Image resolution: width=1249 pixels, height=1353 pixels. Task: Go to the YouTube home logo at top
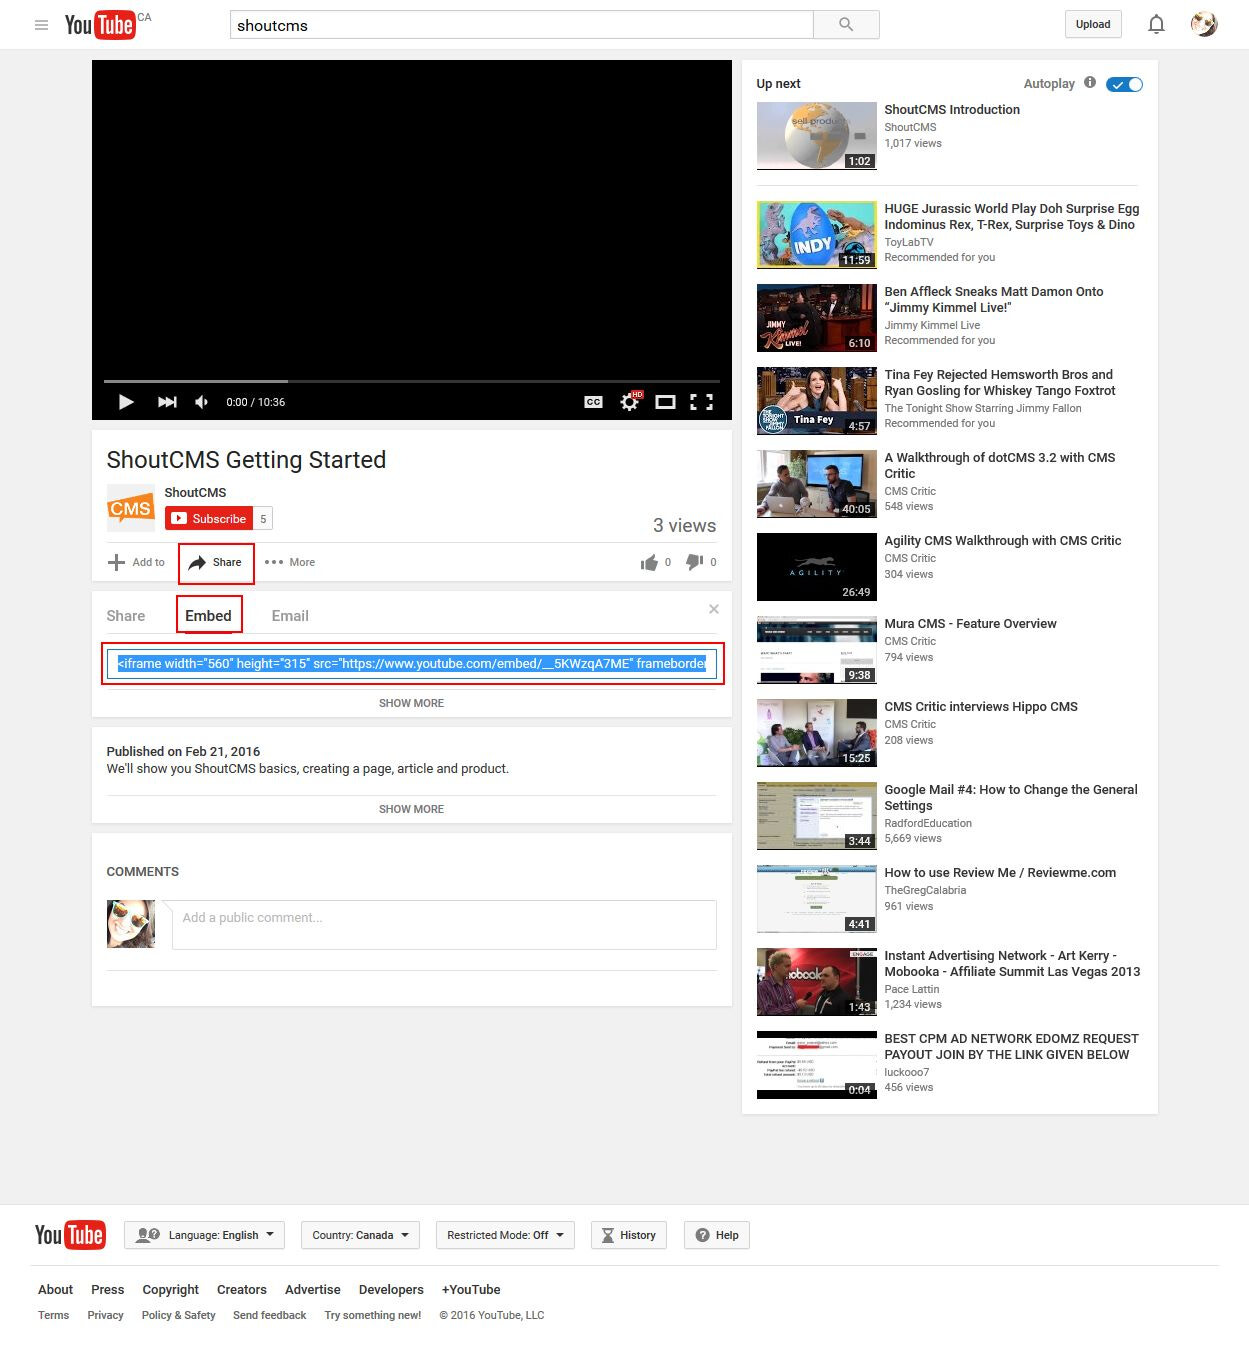coord(100,25)
